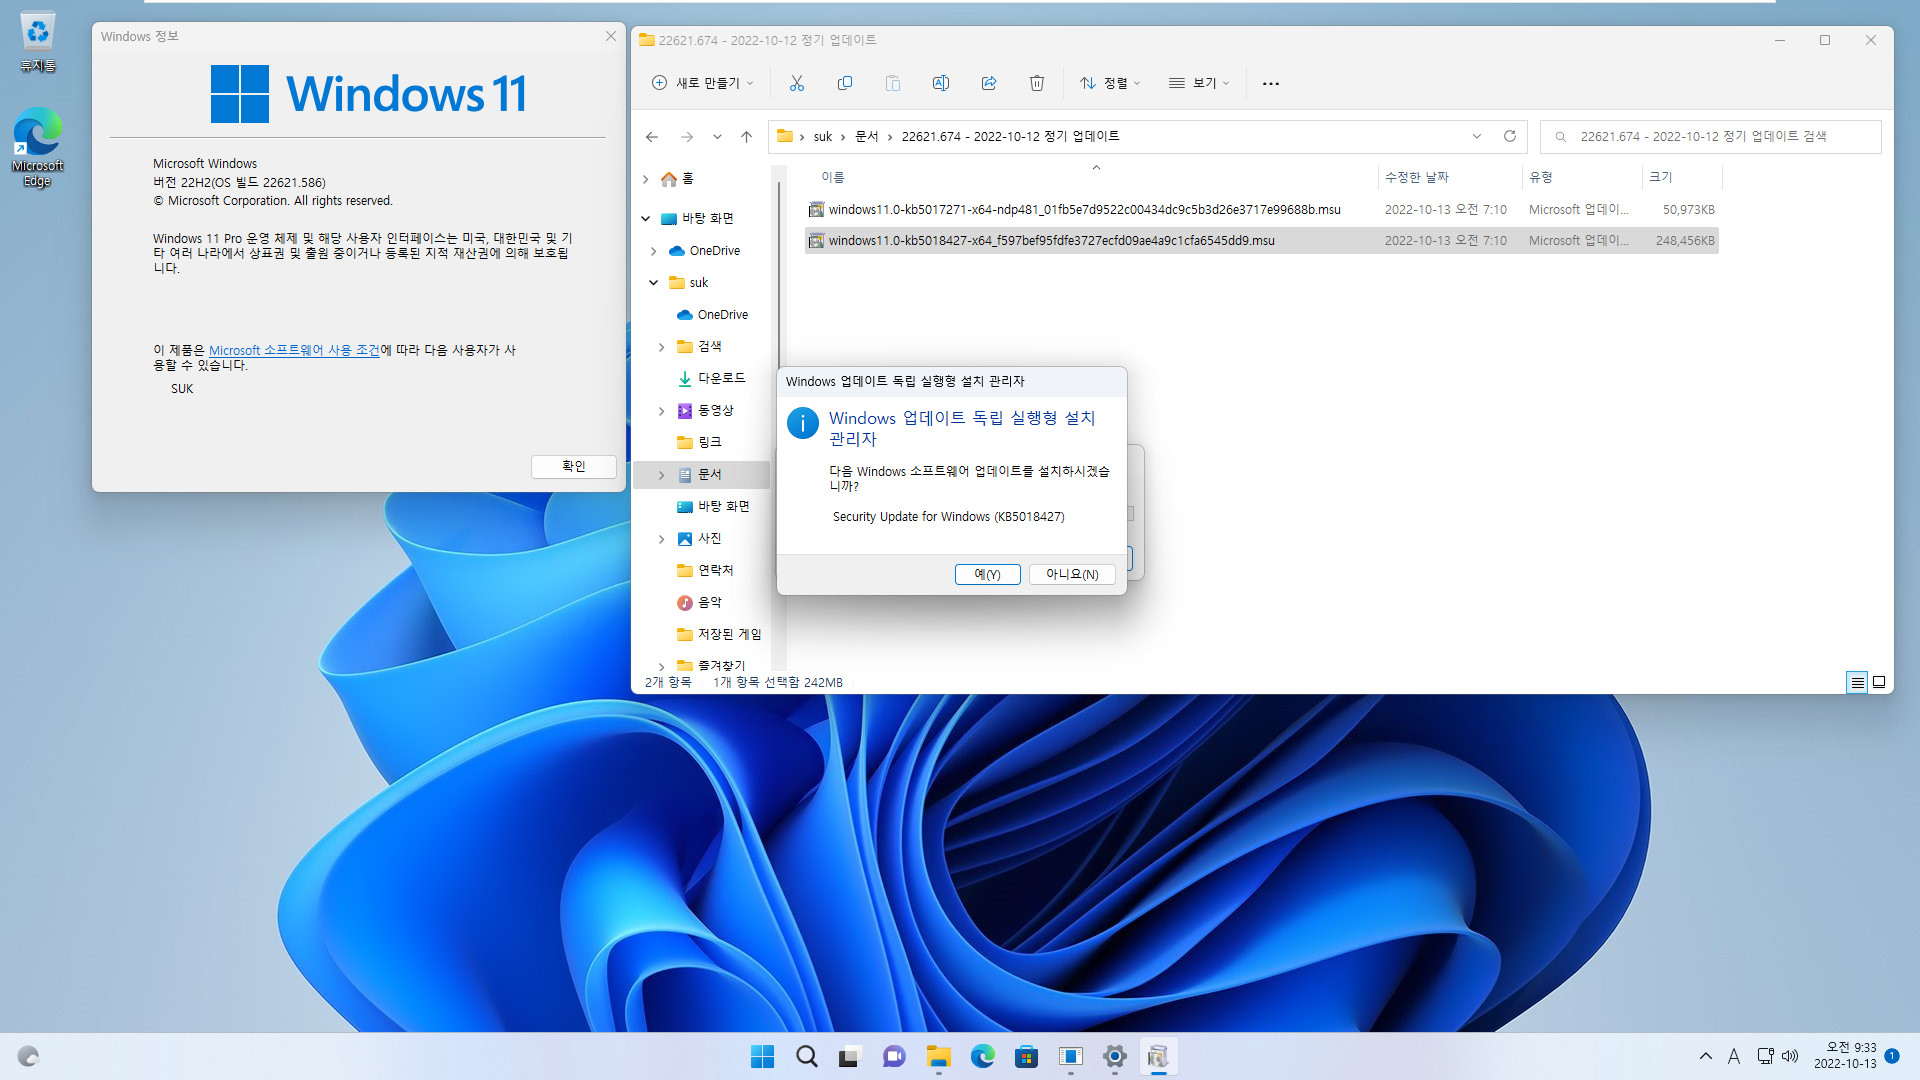Collapse the 바탕 화면 root node

(646, 218)
